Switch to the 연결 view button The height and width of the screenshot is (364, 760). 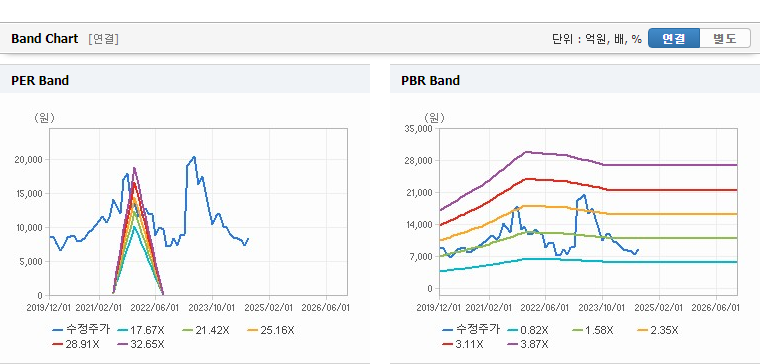(674, 38)
